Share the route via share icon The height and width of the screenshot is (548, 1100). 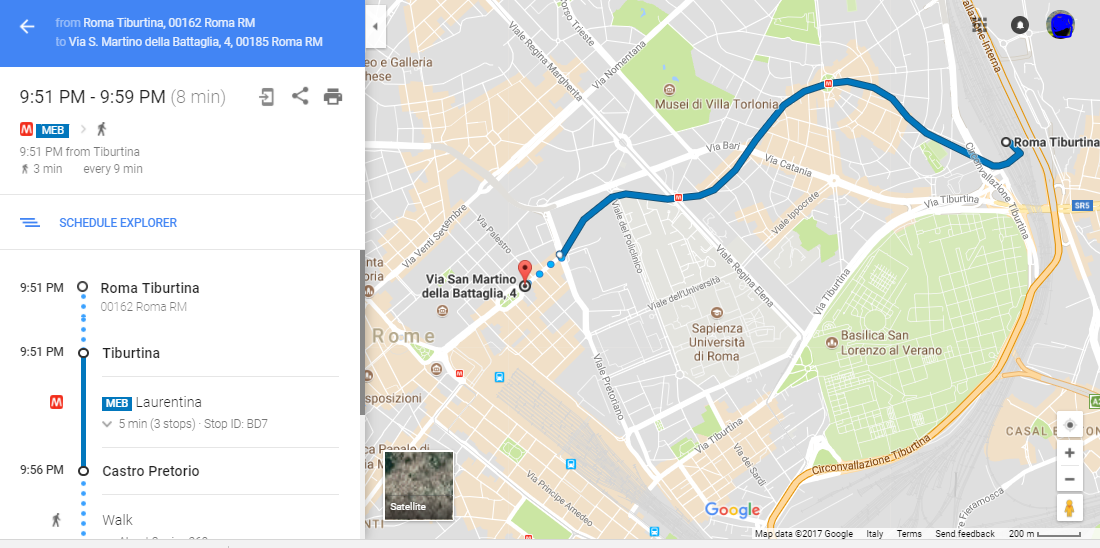coord(300,96)
